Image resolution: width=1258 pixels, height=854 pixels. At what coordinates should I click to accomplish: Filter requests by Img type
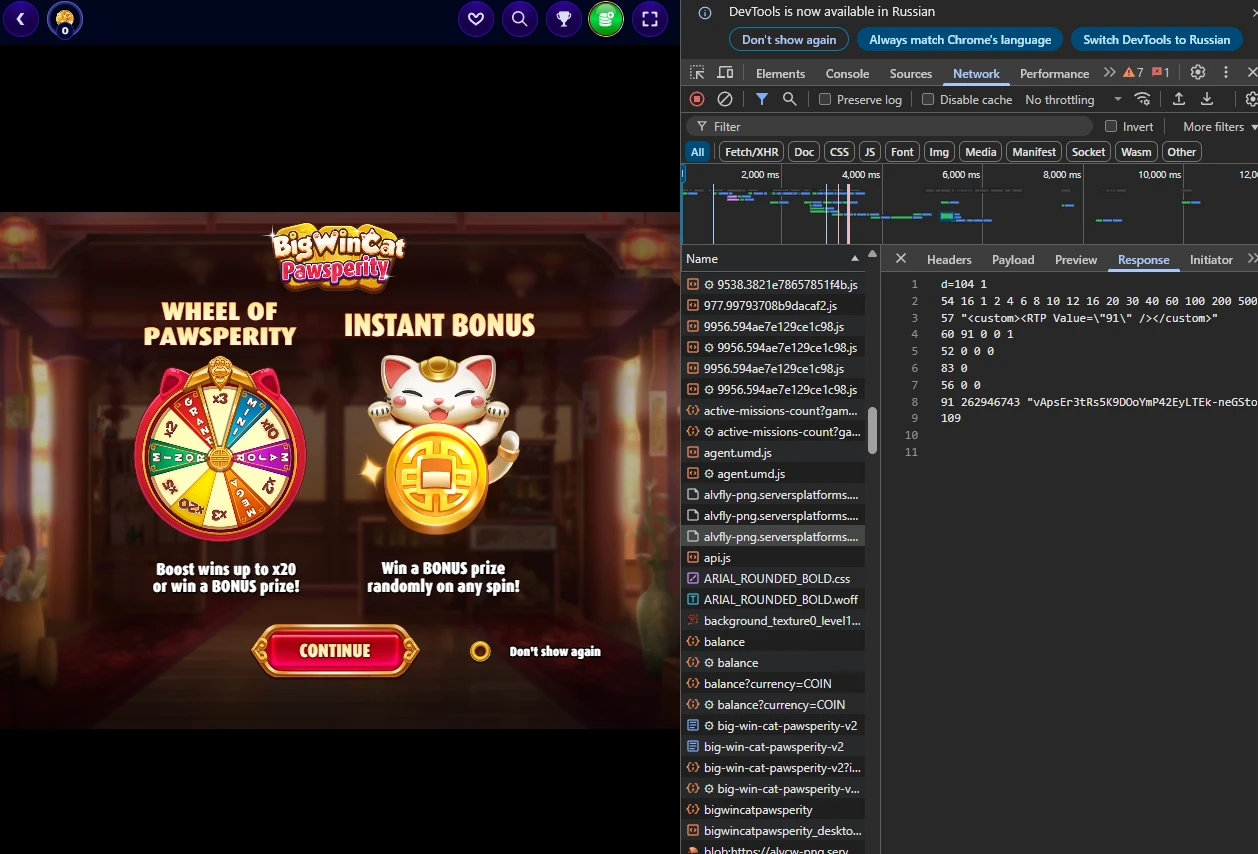[x=939, y=152]
